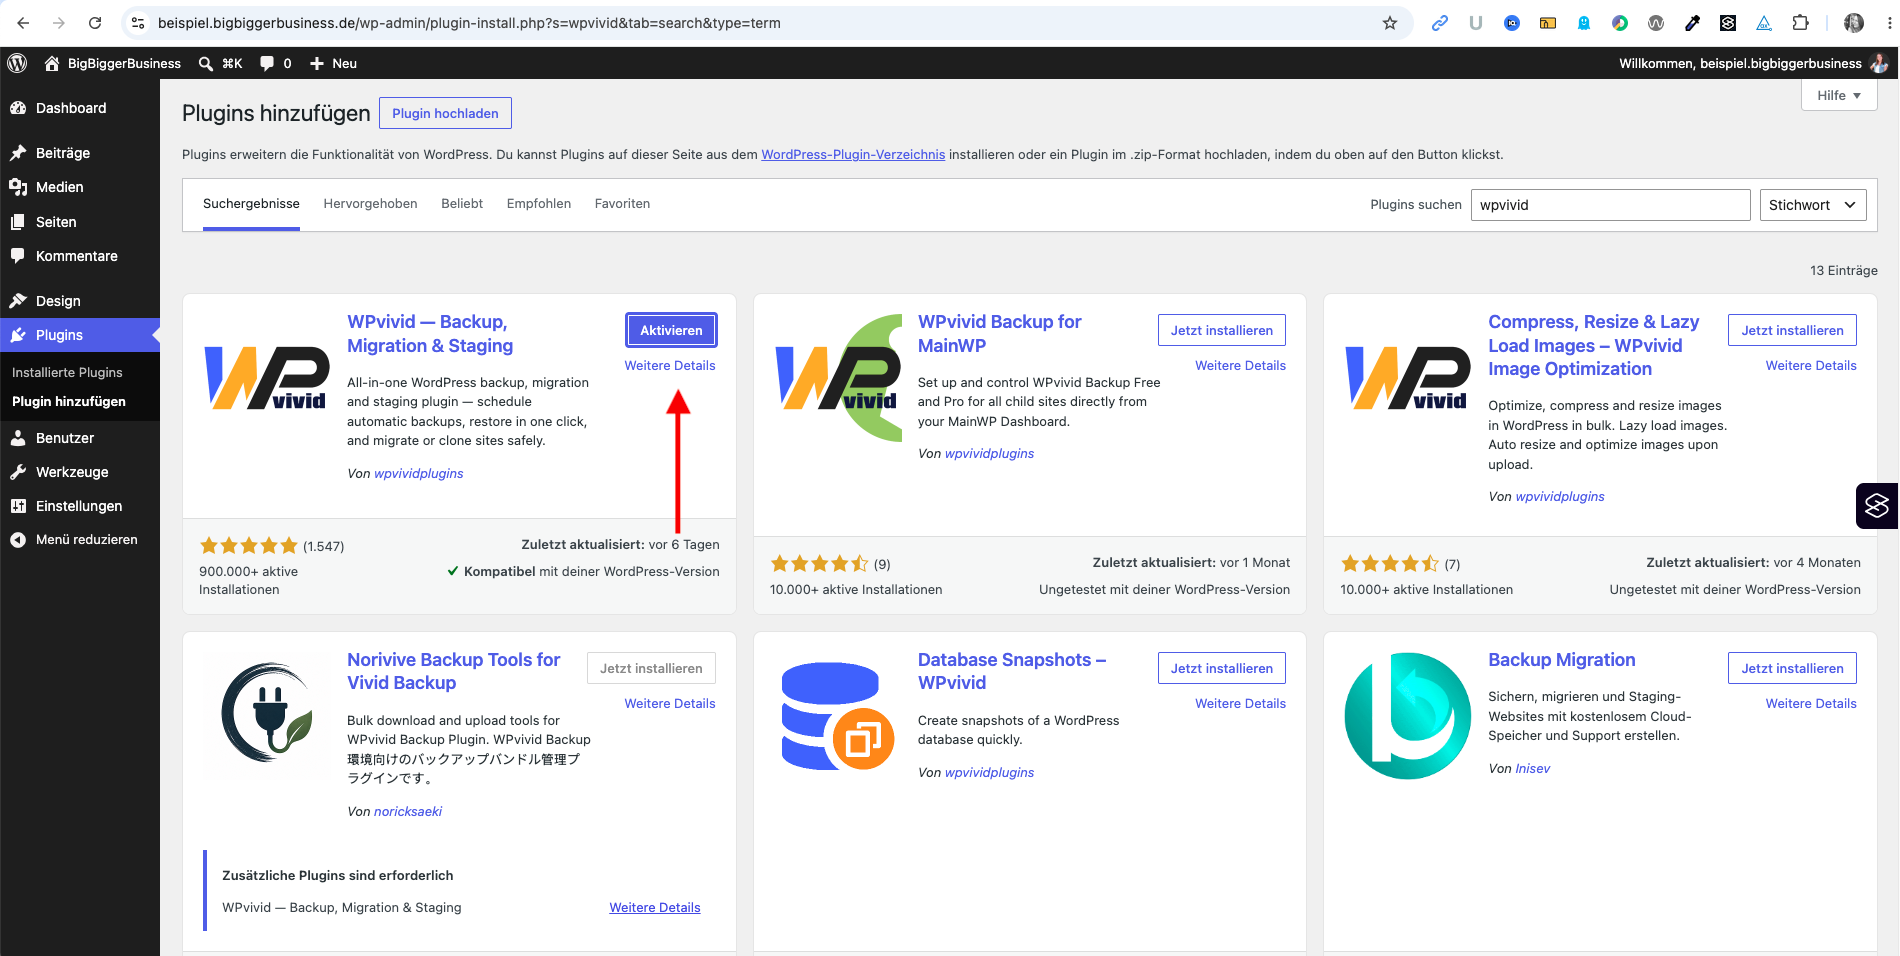The height and width of the screenshot is (956, 1900).
Task: Click the Backup Migration plugin logo
Action: click(1408, 716)
